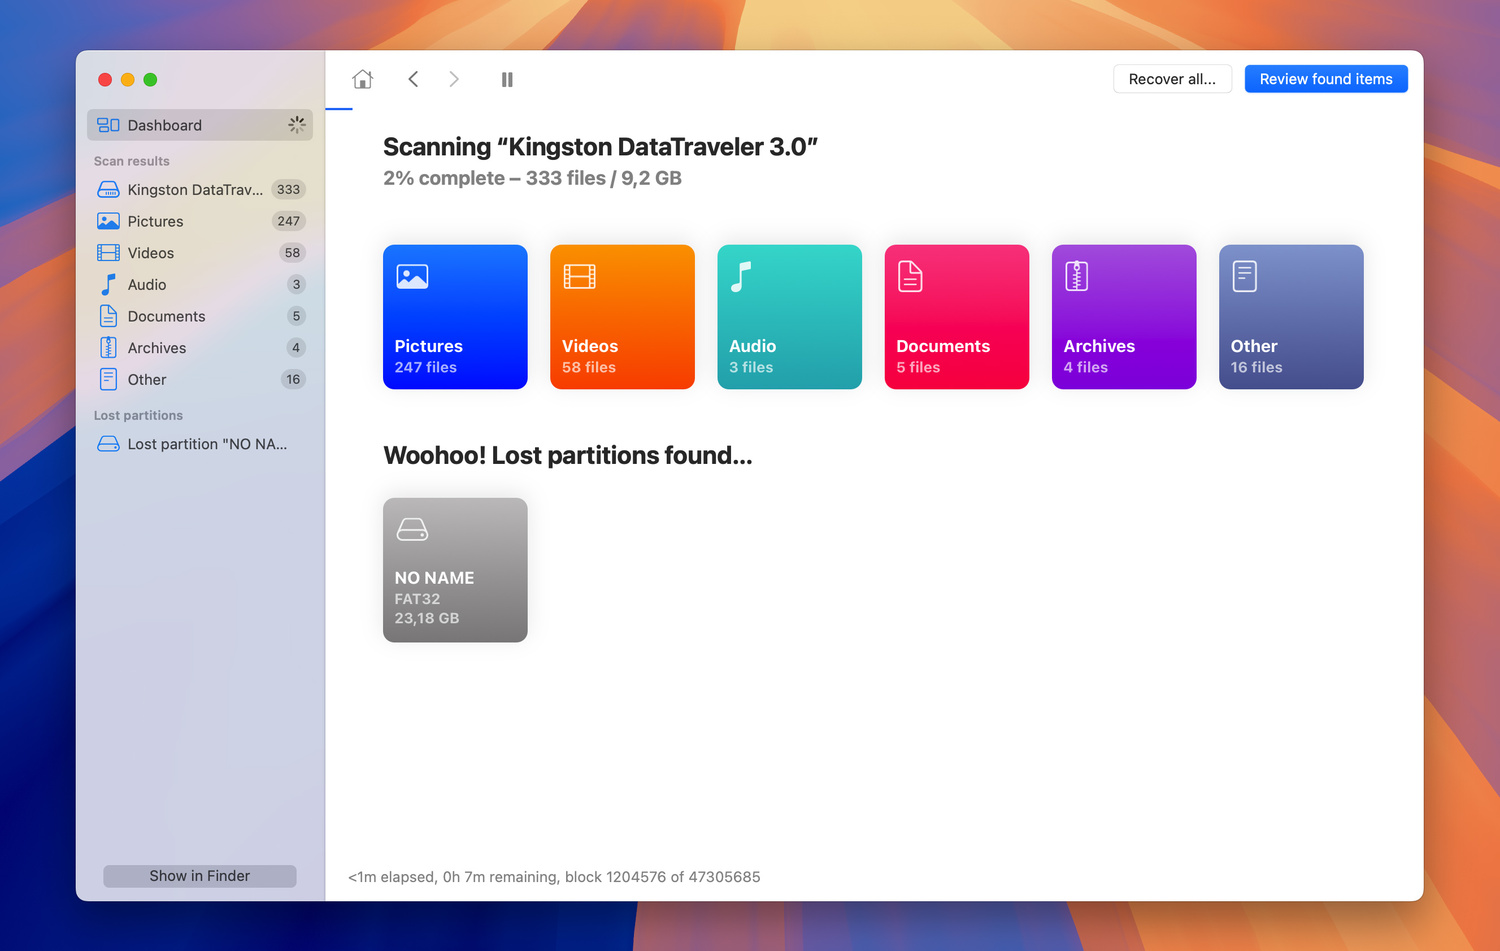This screenshot has height=951, width=1500.
Task: Click the 58 badge next to Videos
Action: [292, 253]
